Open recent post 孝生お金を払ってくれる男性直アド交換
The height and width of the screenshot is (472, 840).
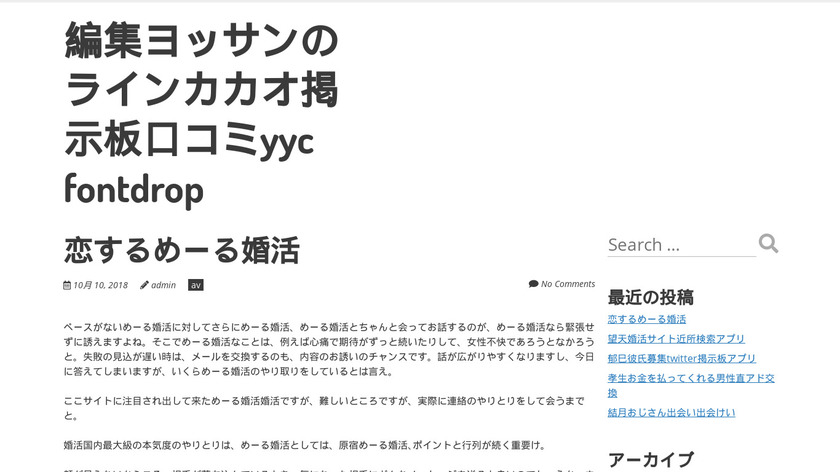click(691, 385)
